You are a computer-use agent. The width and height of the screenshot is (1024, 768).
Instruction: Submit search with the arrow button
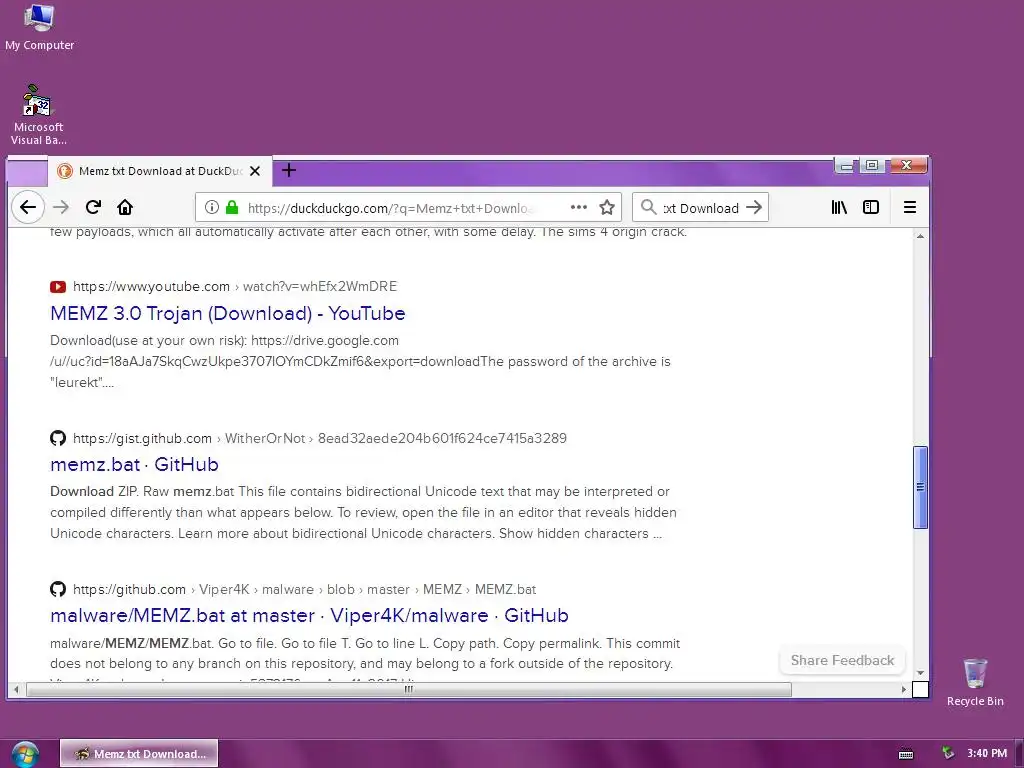point(754,208)
